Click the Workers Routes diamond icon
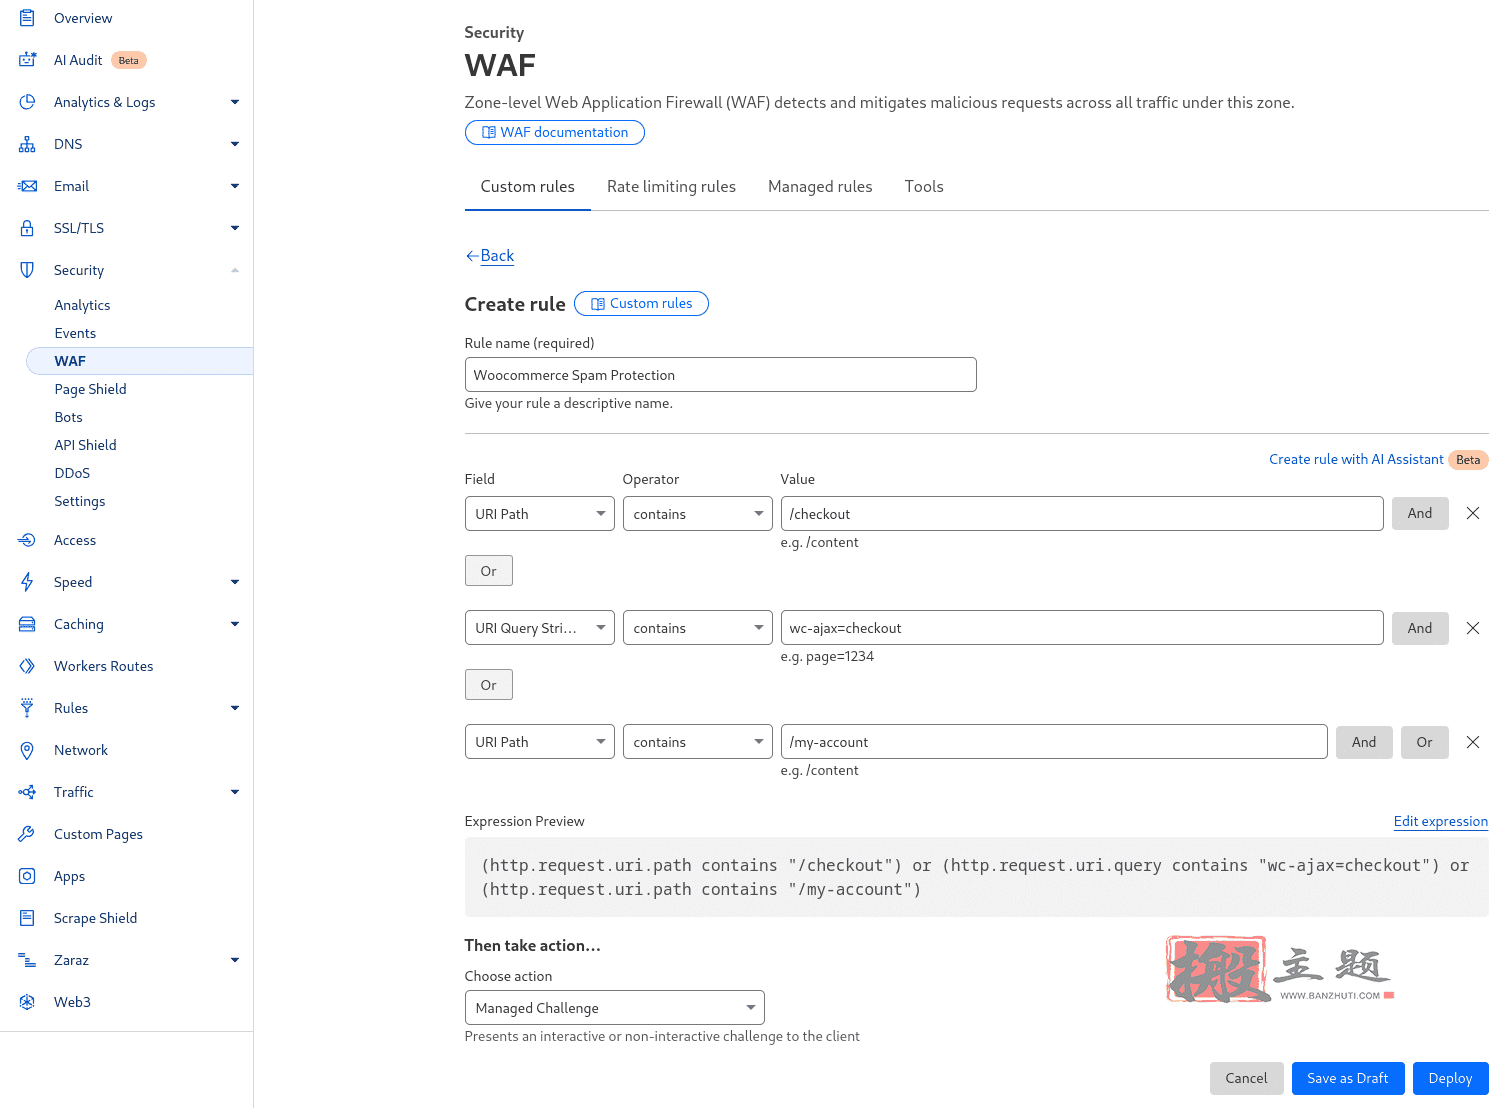The image size is (1509, 1108). (x=27, y=666)
